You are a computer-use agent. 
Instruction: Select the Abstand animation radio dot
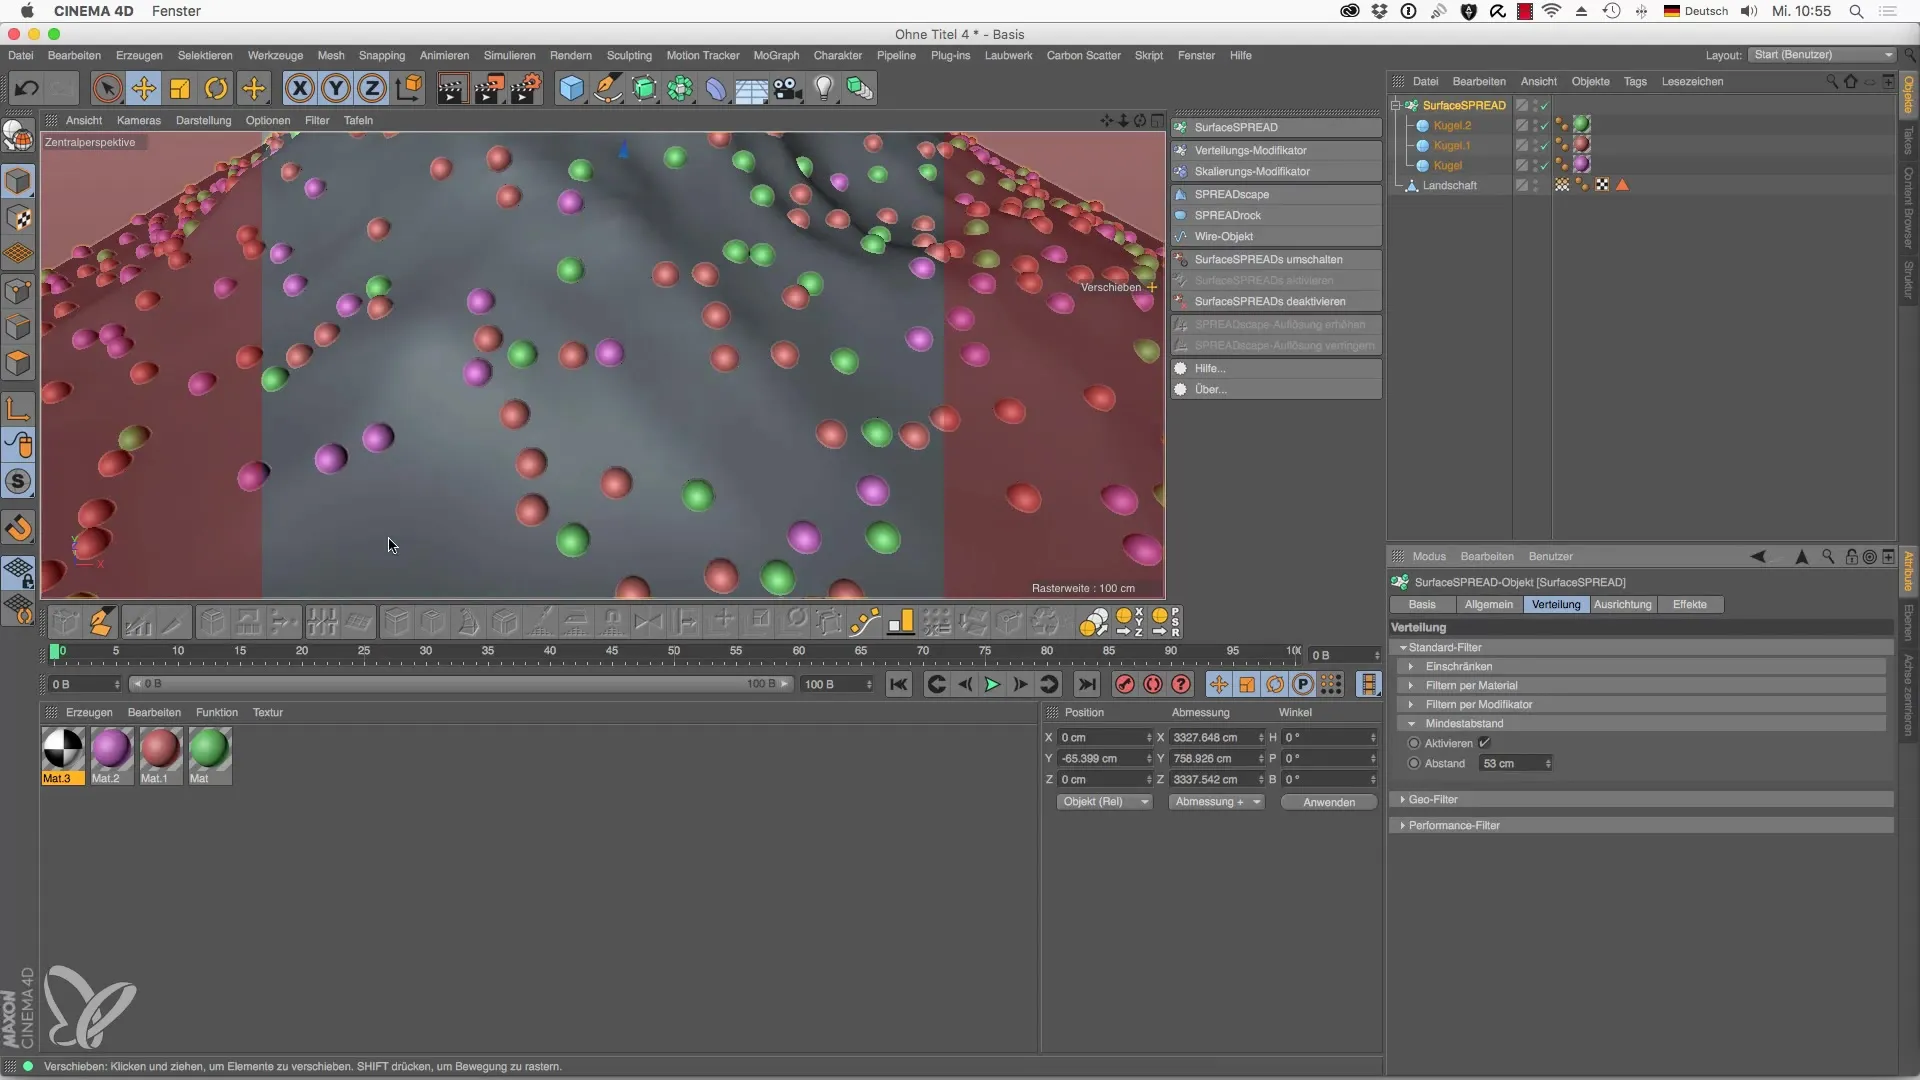coord(1414,763)
